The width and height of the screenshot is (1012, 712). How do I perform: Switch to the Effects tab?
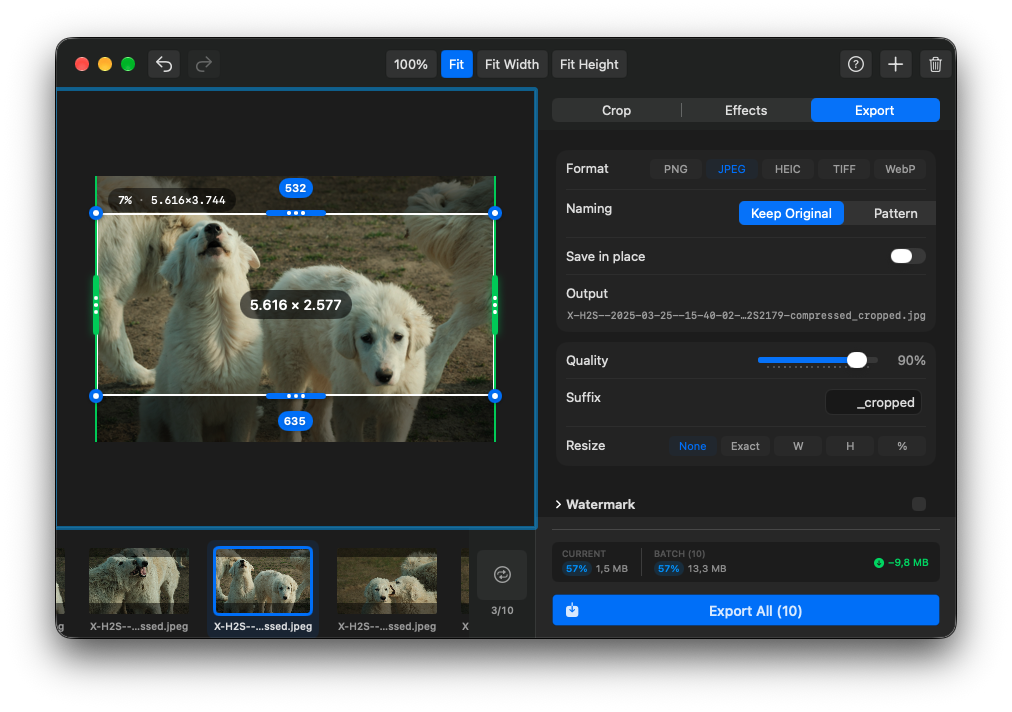click(746, 110)
